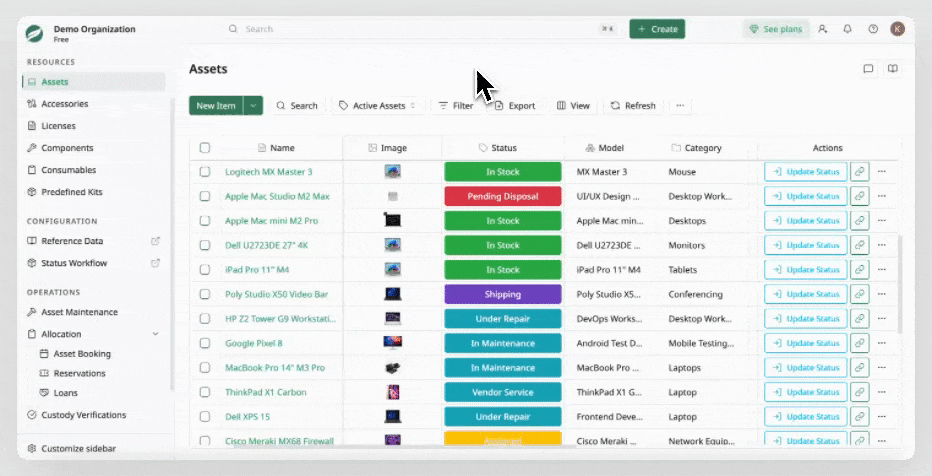Image resolution: width=932 pixels, height=476 pixels.
Task: Open the Filter option in toolbar
Action: [456, 106]
